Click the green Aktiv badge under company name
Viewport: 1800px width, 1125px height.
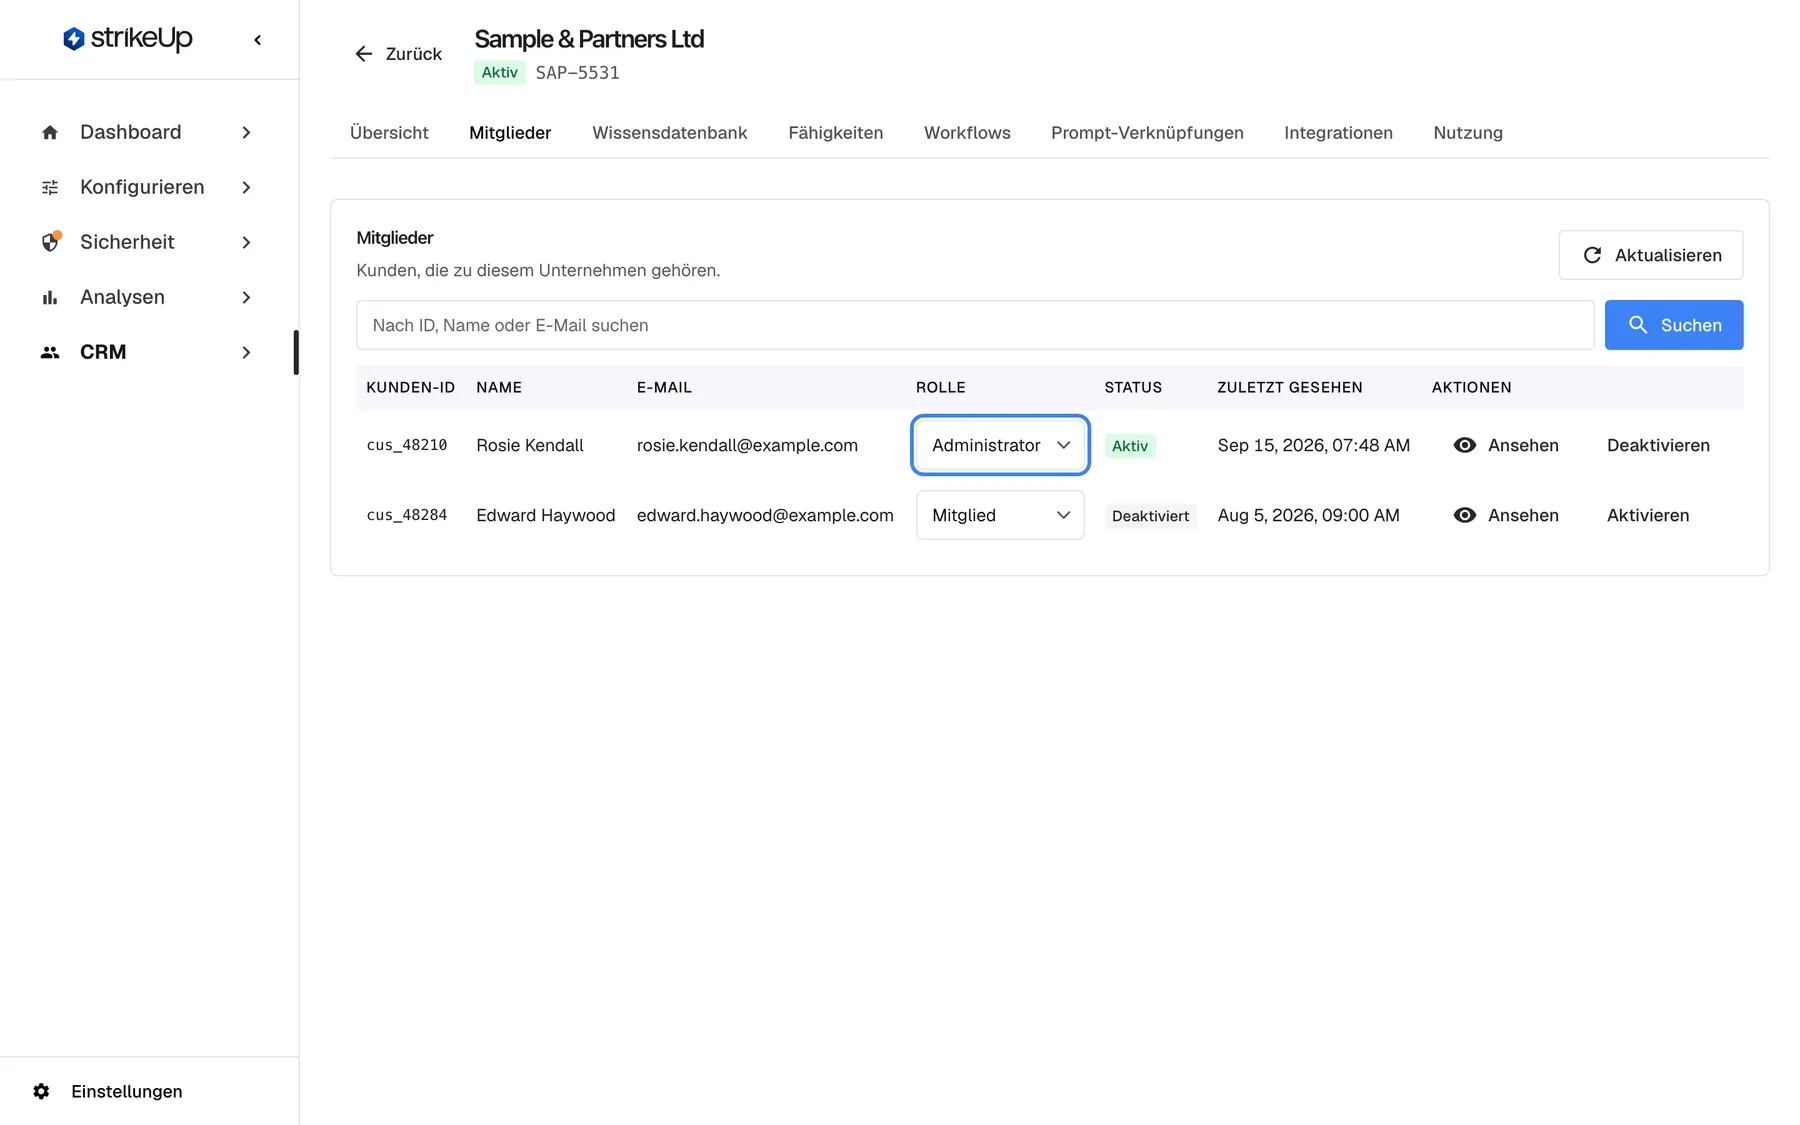tap(499, 72)
